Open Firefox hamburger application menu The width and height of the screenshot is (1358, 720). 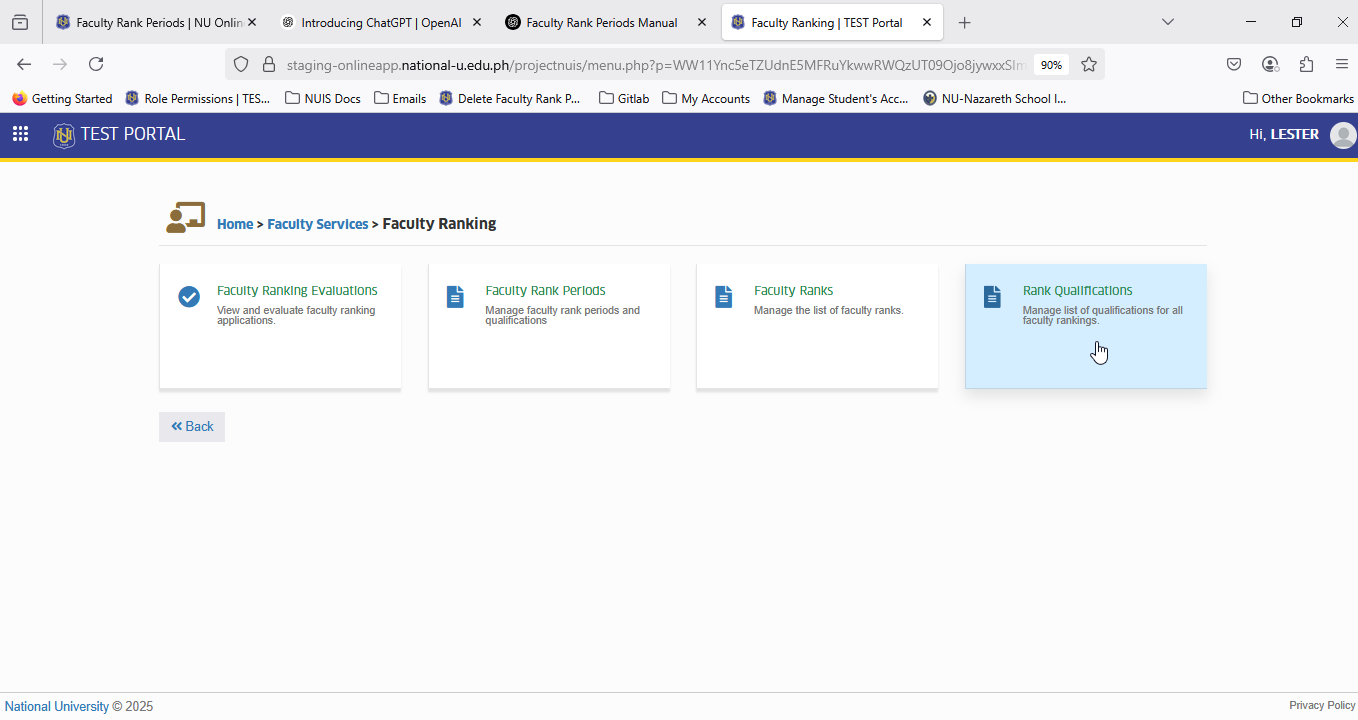coord(1342,64)
